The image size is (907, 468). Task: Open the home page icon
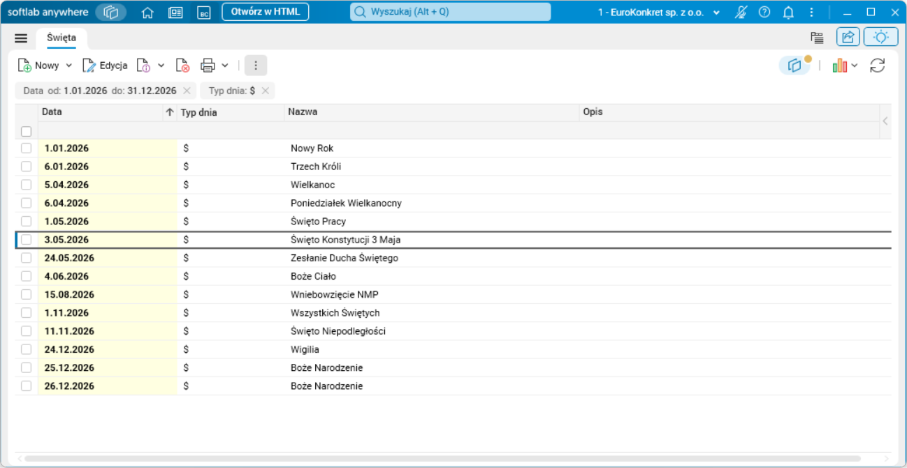point(148,12)
